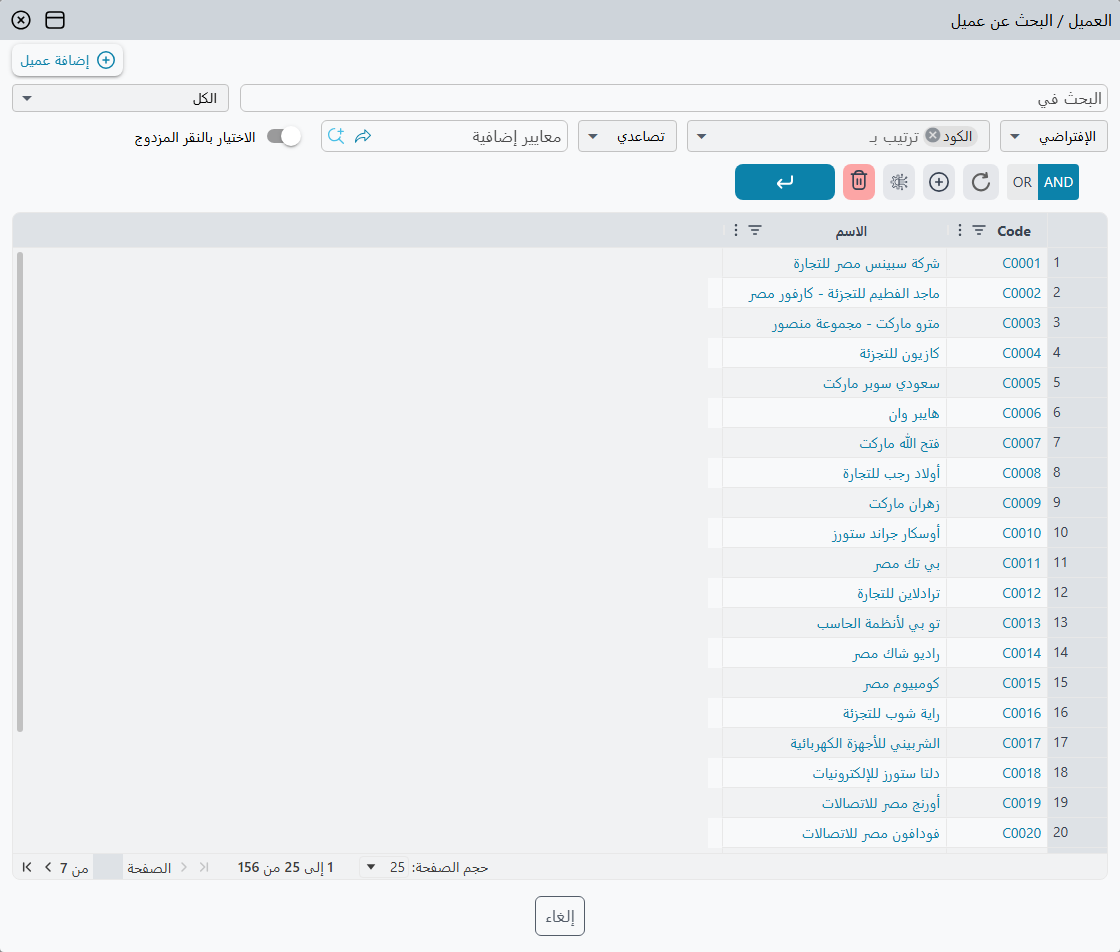Toggle الاختيار بالنقر المزدوج switch
Screen dimensions: 1120x952
click(284, 136)
